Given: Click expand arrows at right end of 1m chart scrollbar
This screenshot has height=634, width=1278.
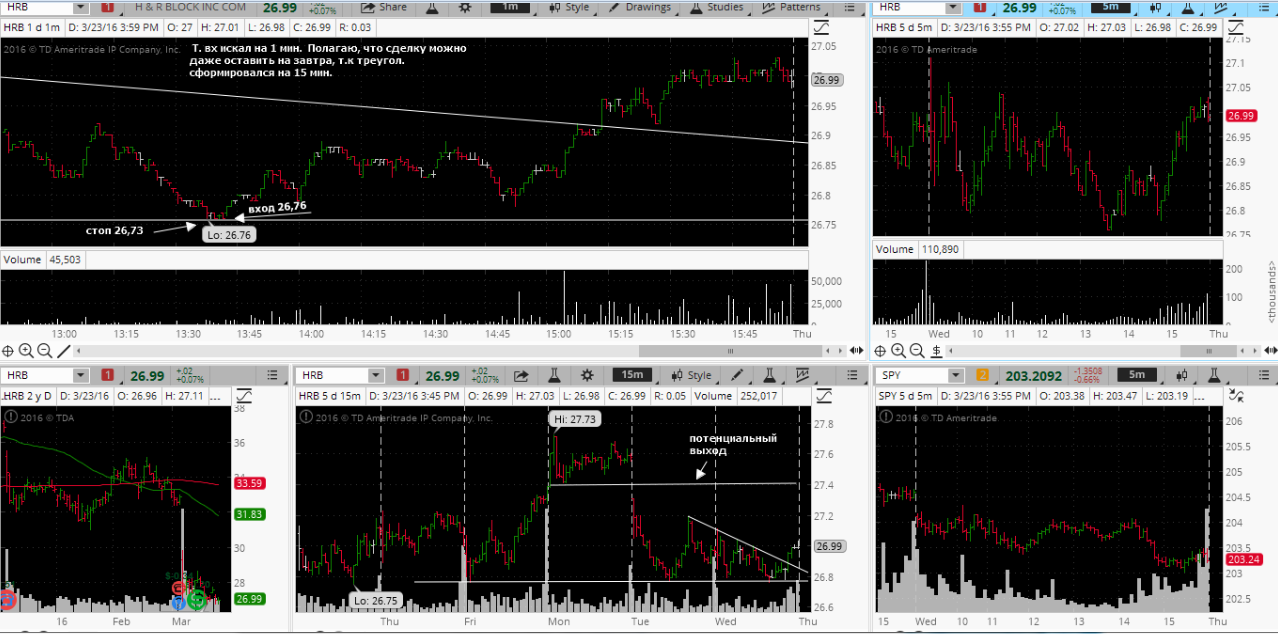Looking at the screenshot, I should [x=856, y=351].
